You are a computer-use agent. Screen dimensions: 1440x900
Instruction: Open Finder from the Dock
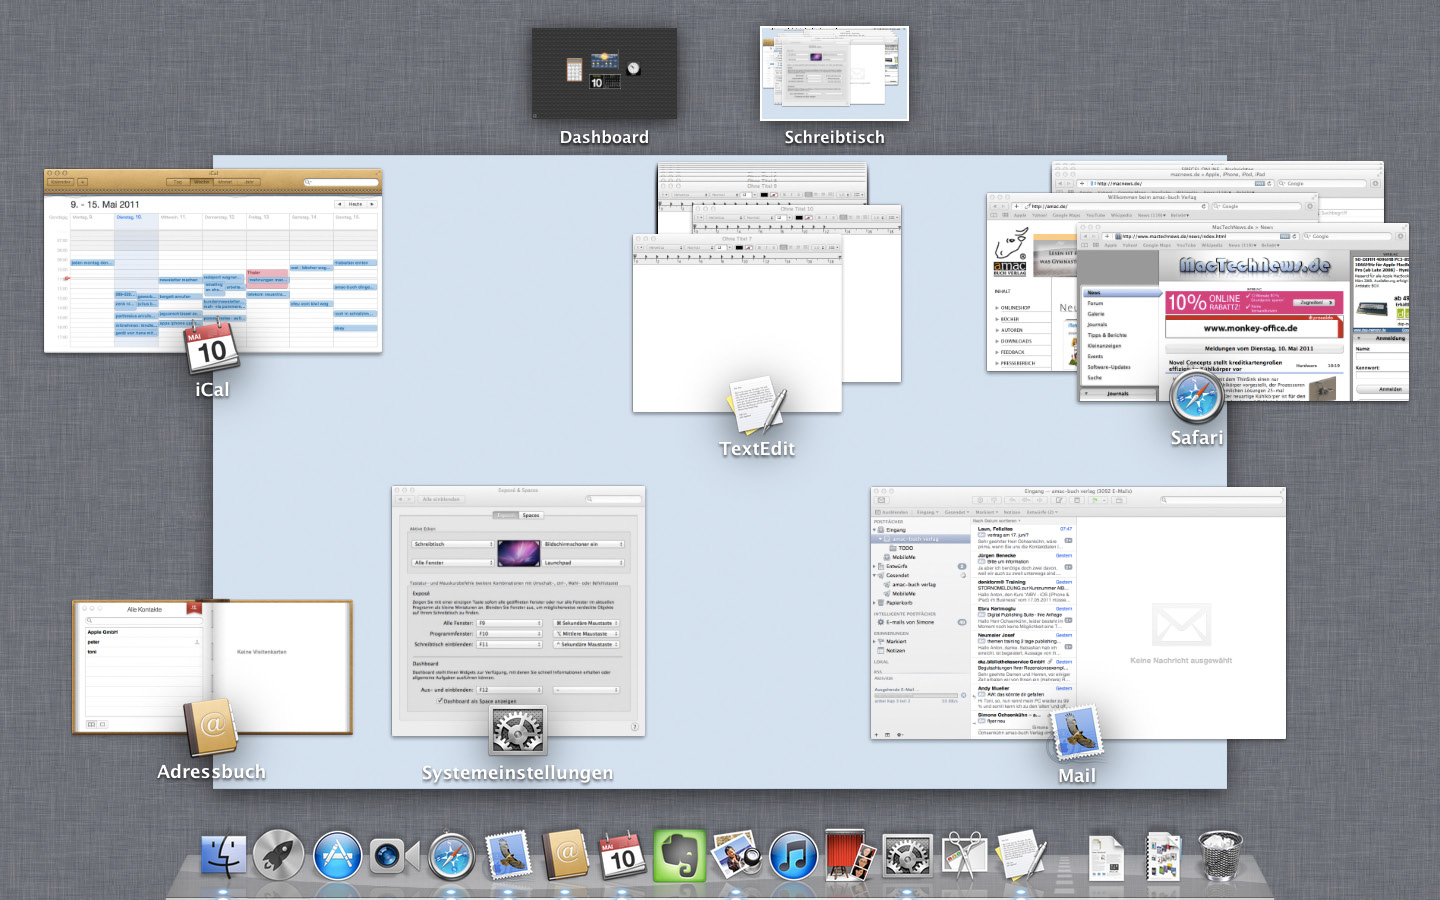tap(224, 857)
